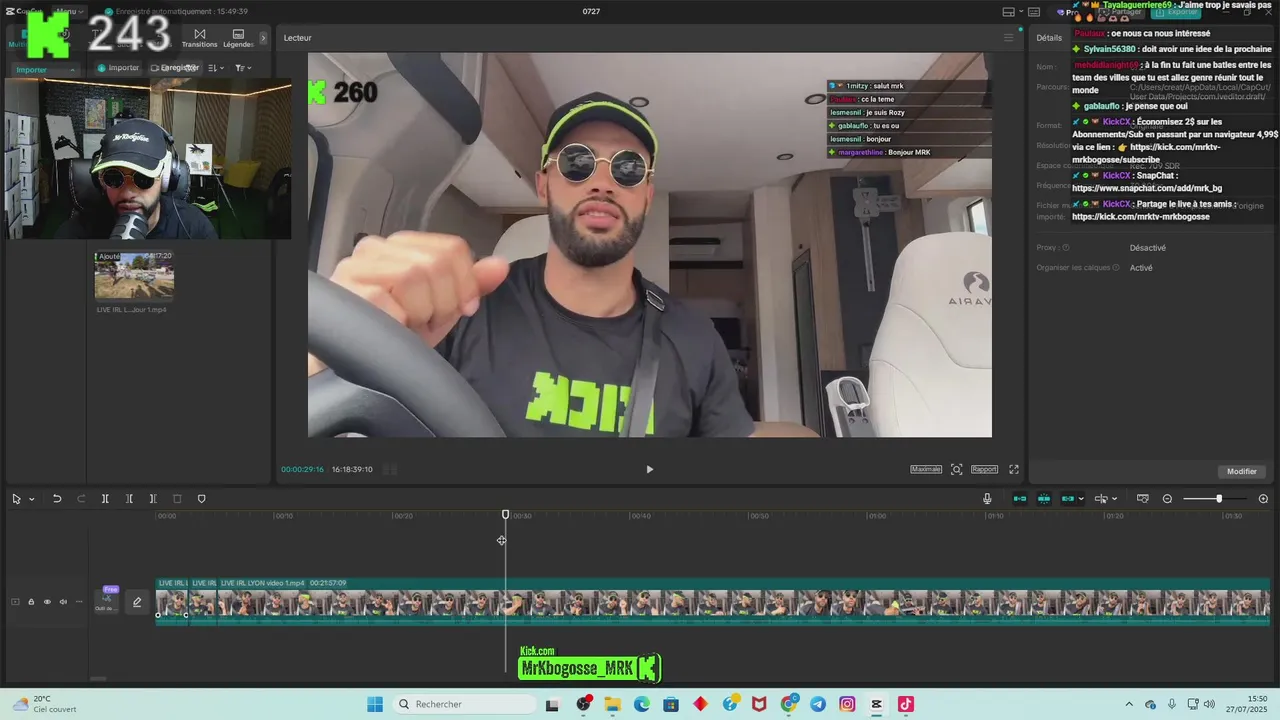
Task: Click the microphone voiceover icon
Action: pyautogui.click(x=987, y=499)
